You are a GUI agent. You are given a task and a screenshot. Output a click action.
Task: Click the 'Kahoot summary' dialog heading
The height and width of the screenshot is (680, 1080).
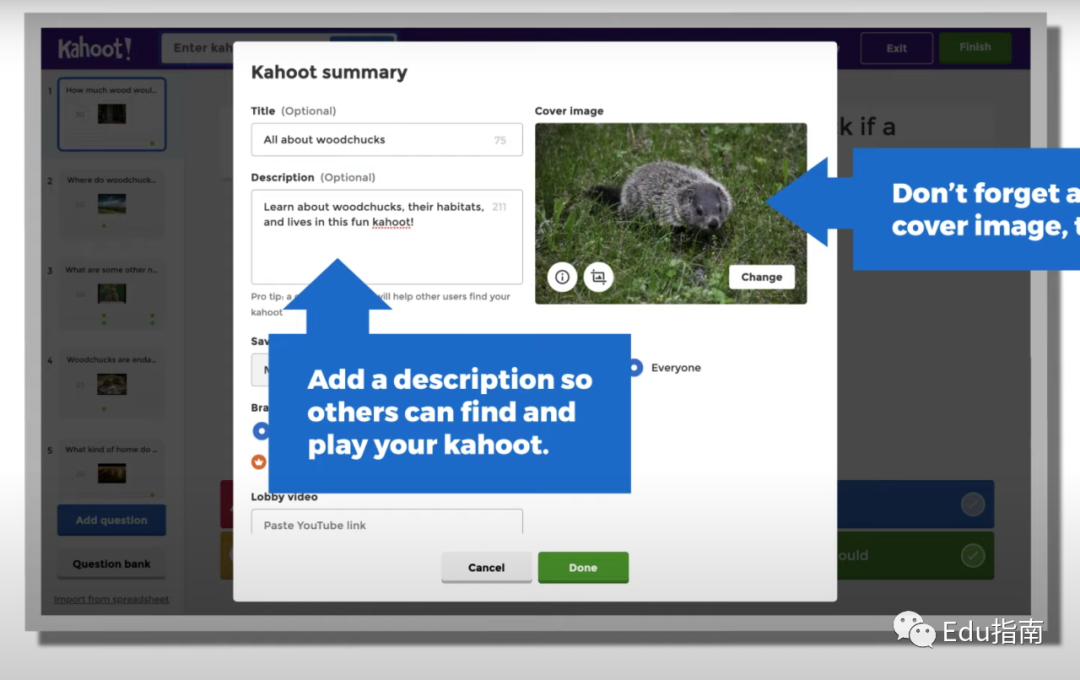tap(329, 72)
